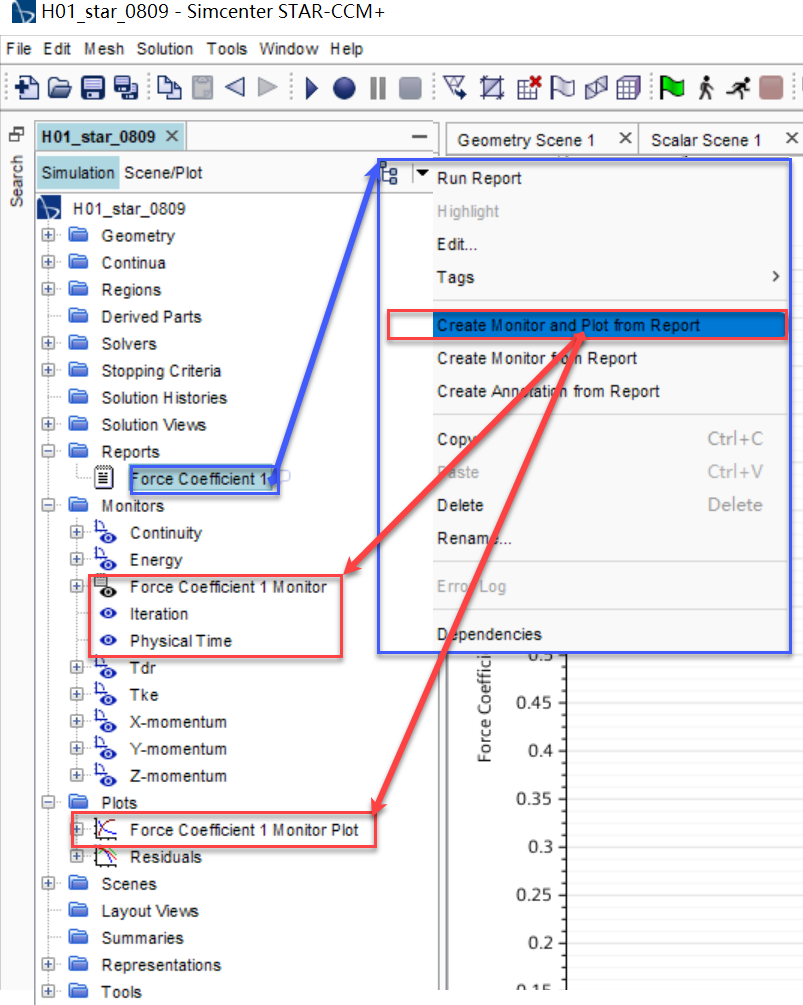Click the walking man step icon
This screenshot has height=1005, width=803.
pyautogui.click(x=706, y=88)
